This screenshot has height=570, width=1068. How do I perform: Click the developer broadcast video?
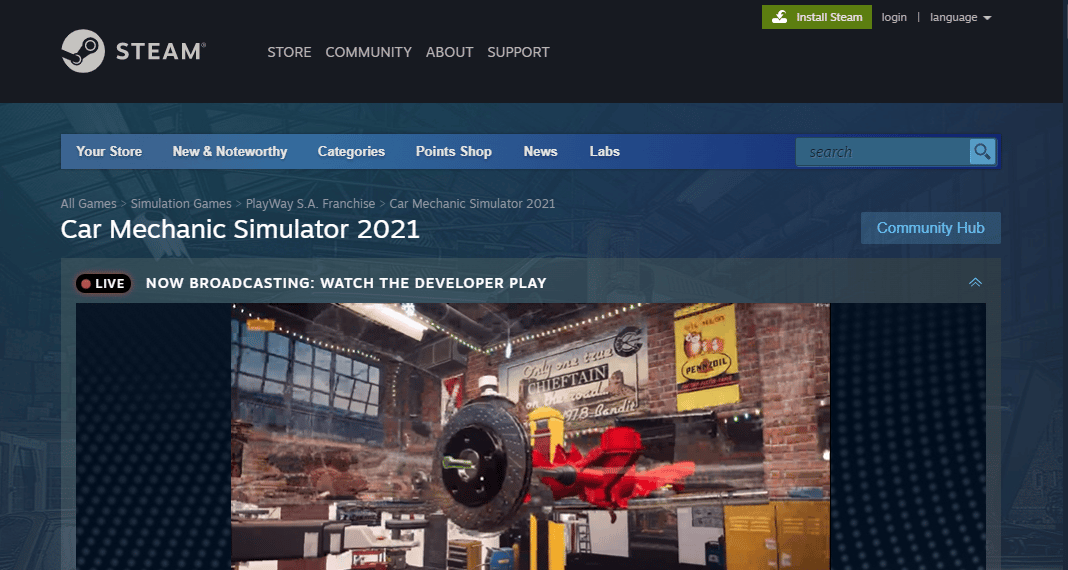[531, 436]
